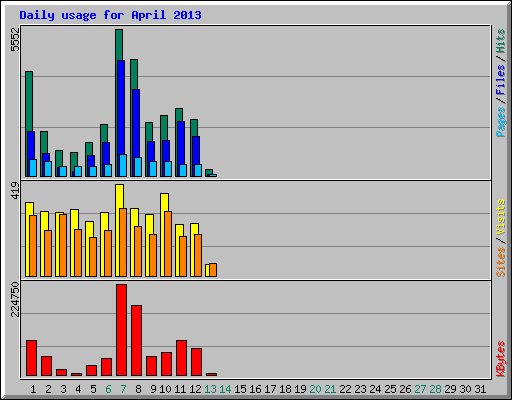Click day label 10 on the x-axis

[165, 389]
